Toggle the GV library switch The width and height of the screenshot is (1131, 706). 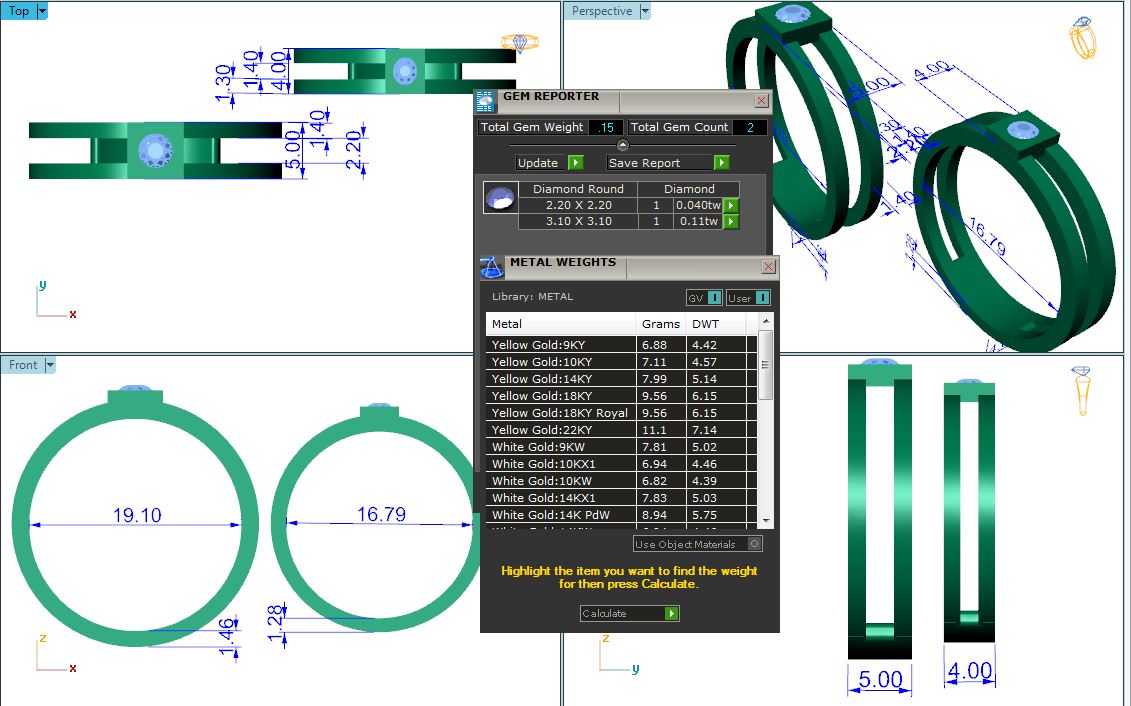[714, 298]
